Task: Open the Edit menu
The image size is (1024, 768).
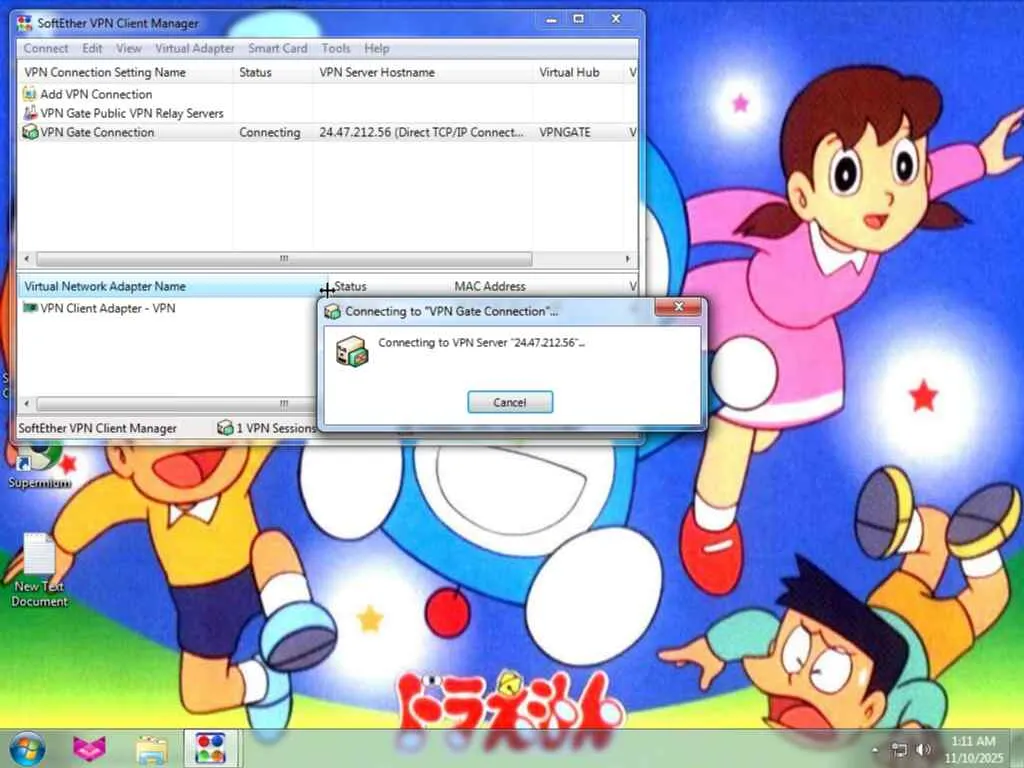Action: click(x=92, y=48)
